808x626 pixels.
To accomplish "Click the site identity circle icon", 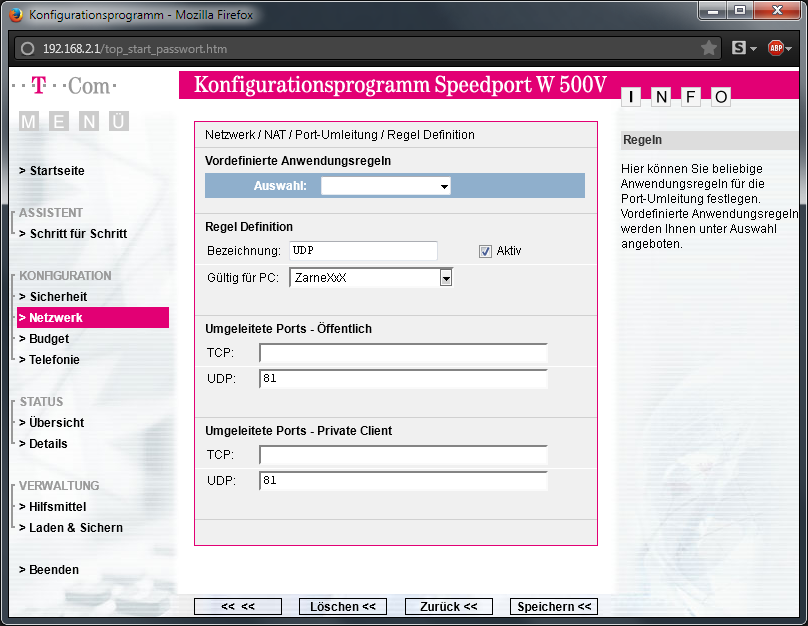I will coord(27,48).
